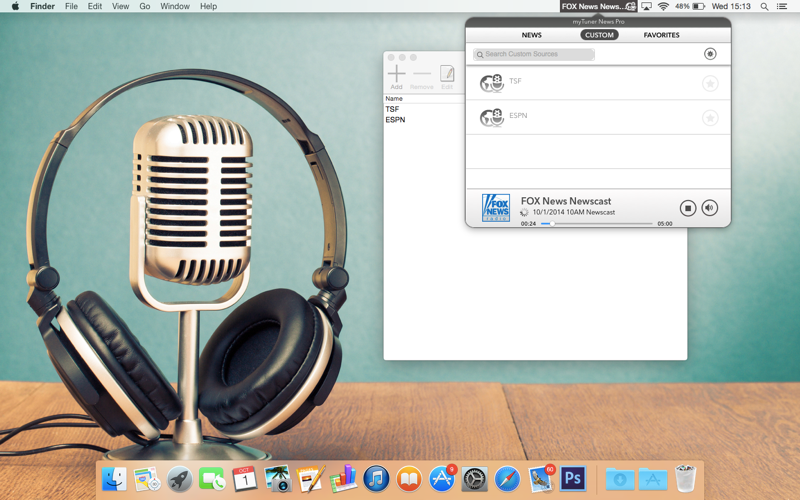Open Safari from the Dock
Screen dimensions: 800x500
pyautogui.click(x=507, y=479)
